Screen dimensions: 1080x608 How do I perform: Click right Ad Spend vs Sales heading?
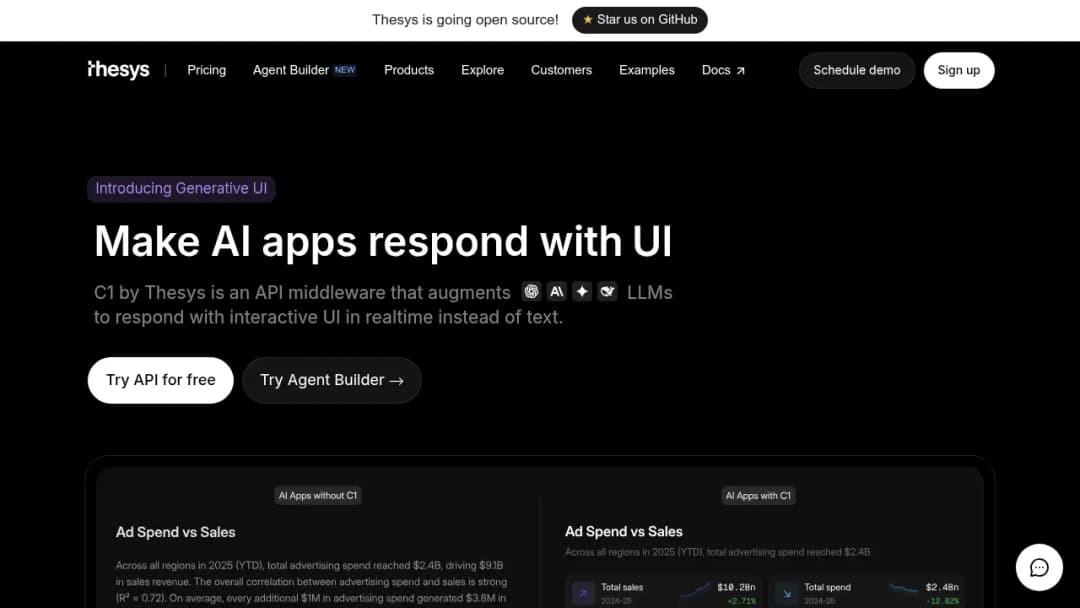point(623,532)
